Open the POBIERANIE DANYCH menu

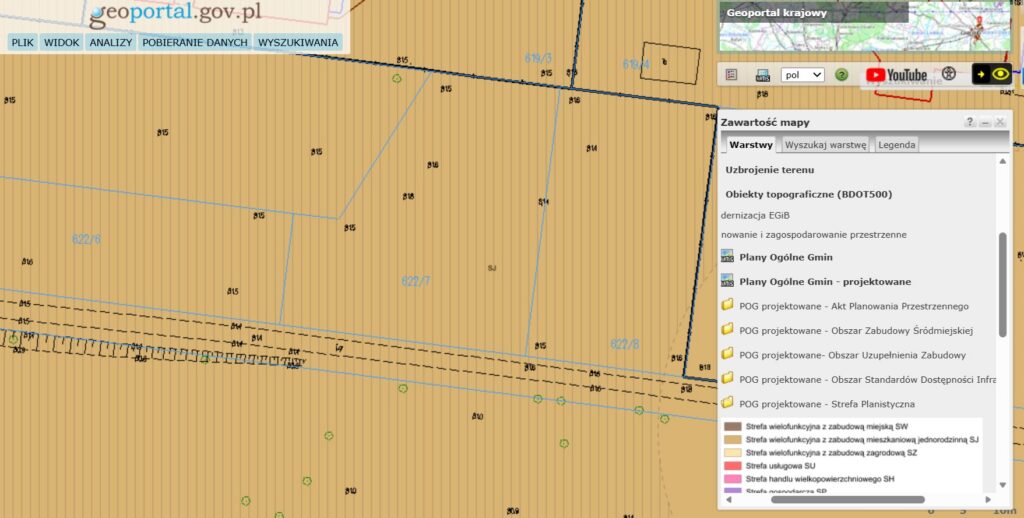tap(195, 43)
